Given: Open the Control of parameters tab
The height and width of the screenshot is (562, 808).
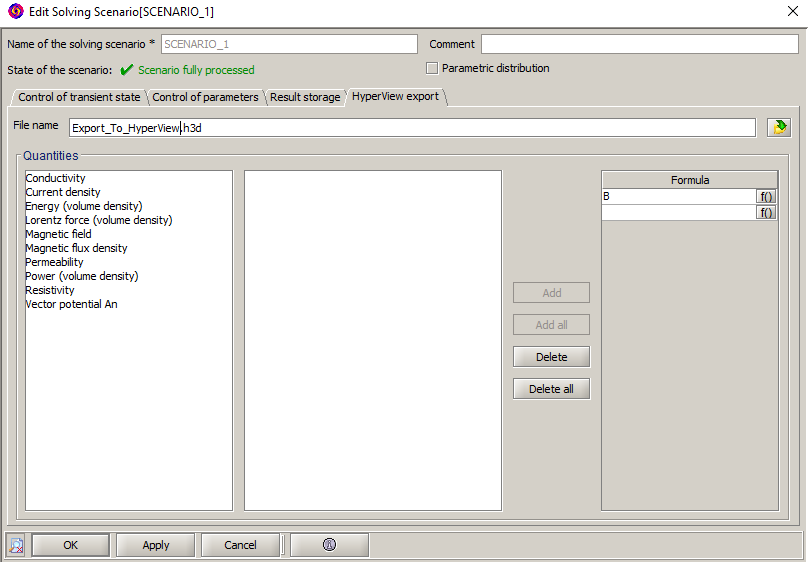Looking at the screenshot, I should (205, 97).
